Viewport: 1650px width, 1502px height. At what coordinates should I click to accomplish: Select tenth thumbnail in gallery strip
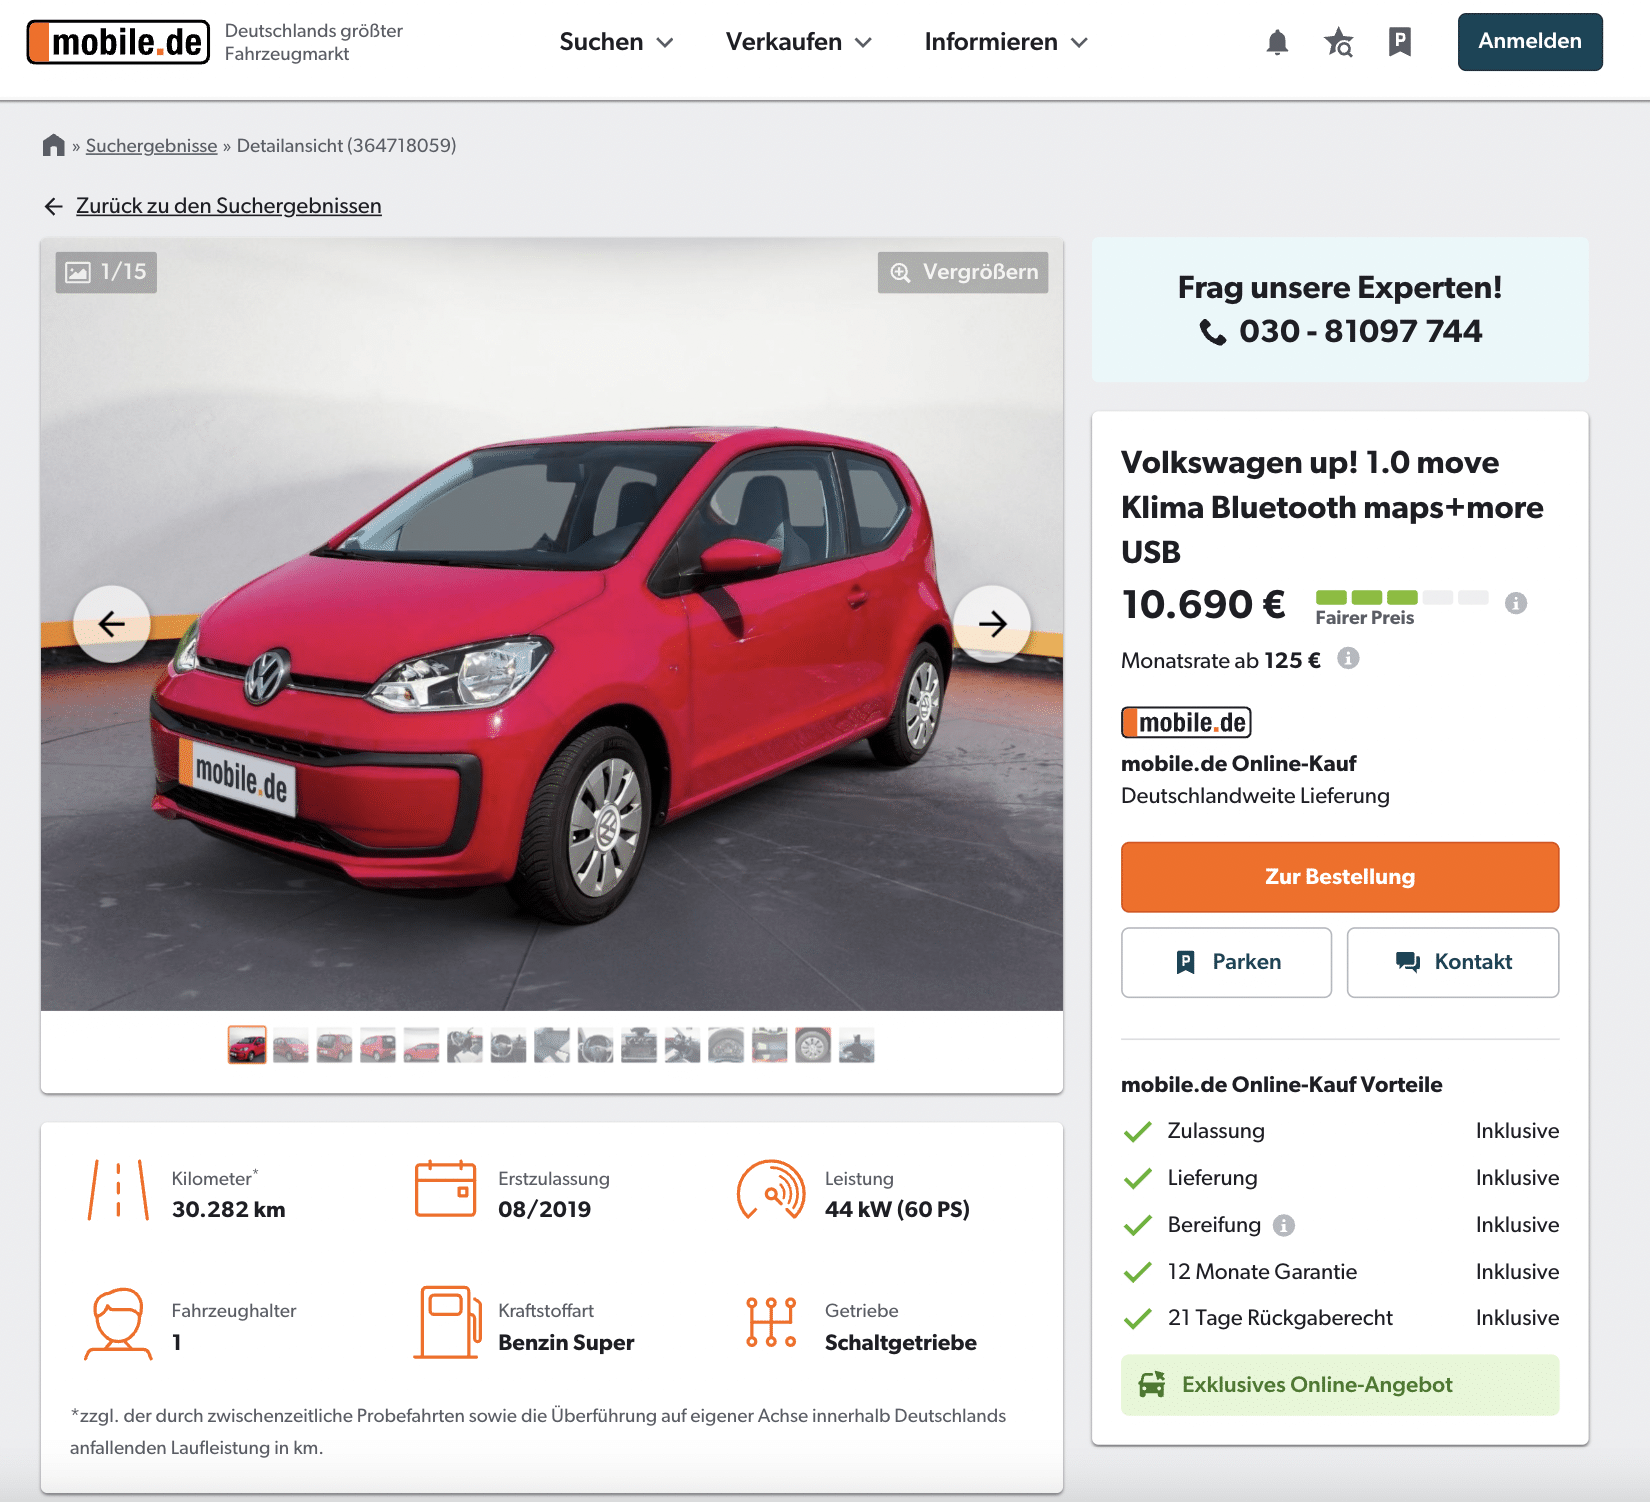tap(639, 1045)
